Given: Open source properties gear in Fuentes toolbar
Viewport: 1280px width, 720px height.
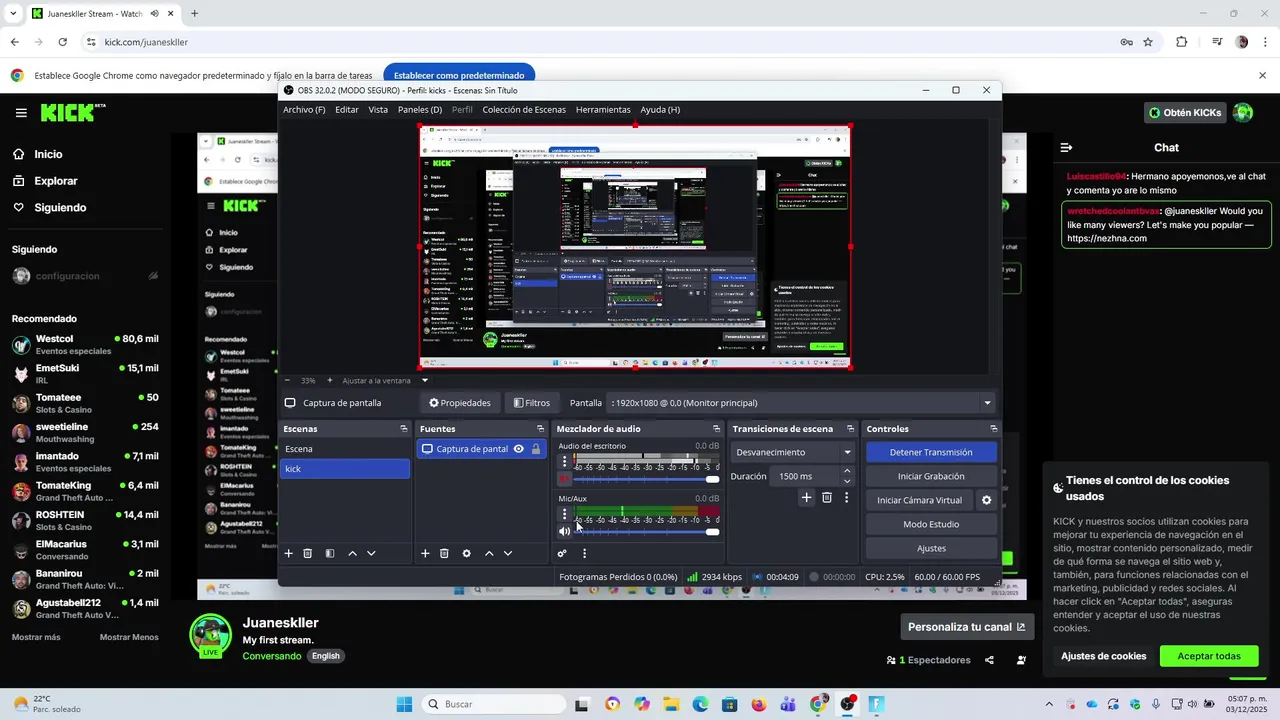Looking at the screenshot, I should 466,553.
